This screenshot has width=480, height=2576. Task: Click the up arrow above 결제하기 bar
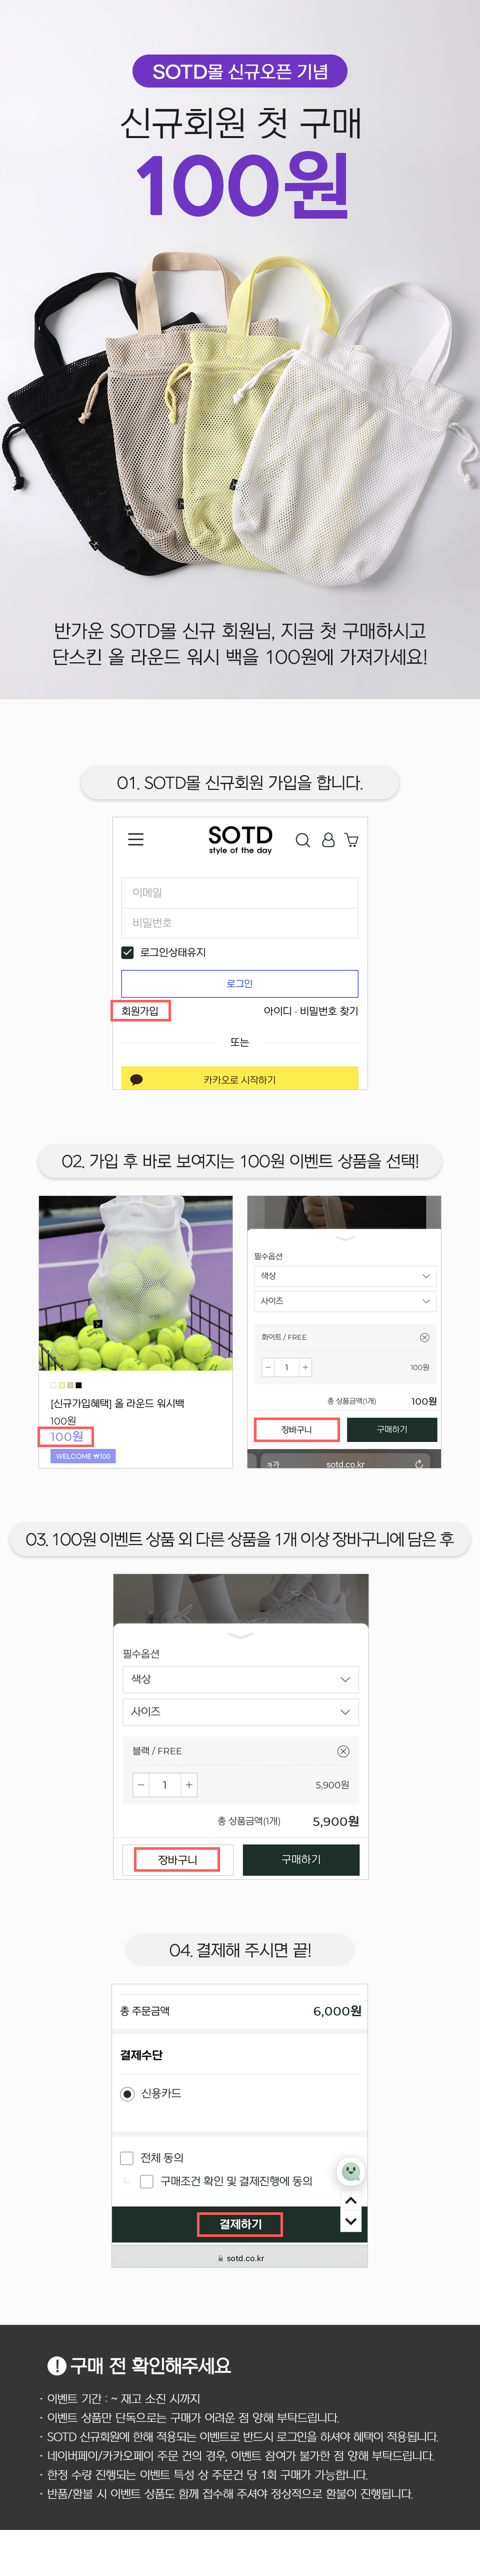coord(351,2201)
